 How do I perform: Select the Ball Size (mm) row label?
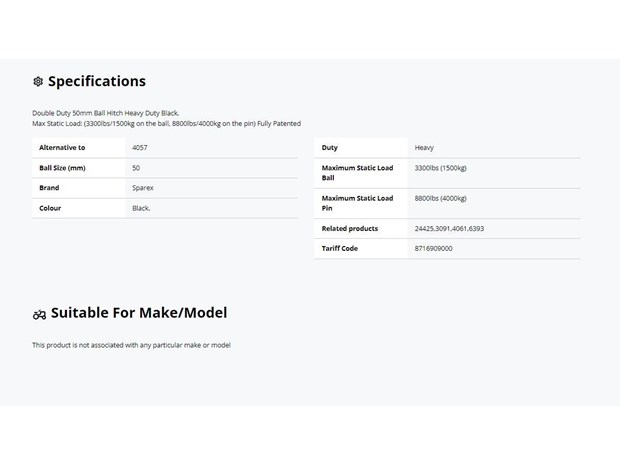click(62, 168)
